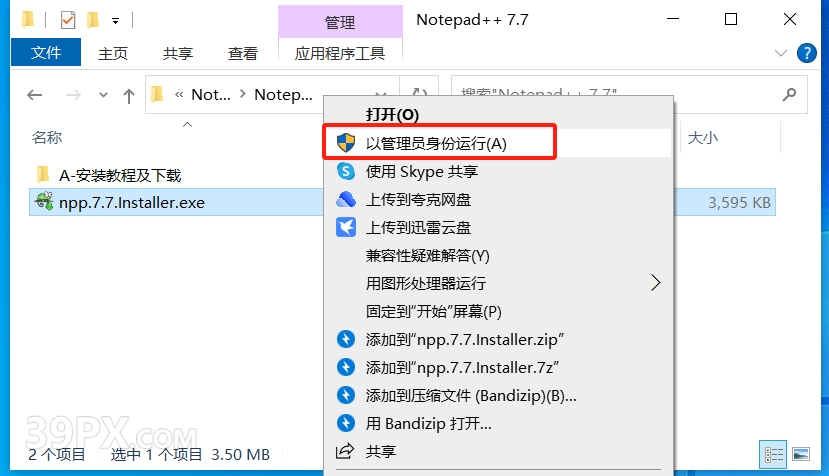829x476 pixels.
Task: Click the breadcrumb overflow double chevron
Action: 179,95
